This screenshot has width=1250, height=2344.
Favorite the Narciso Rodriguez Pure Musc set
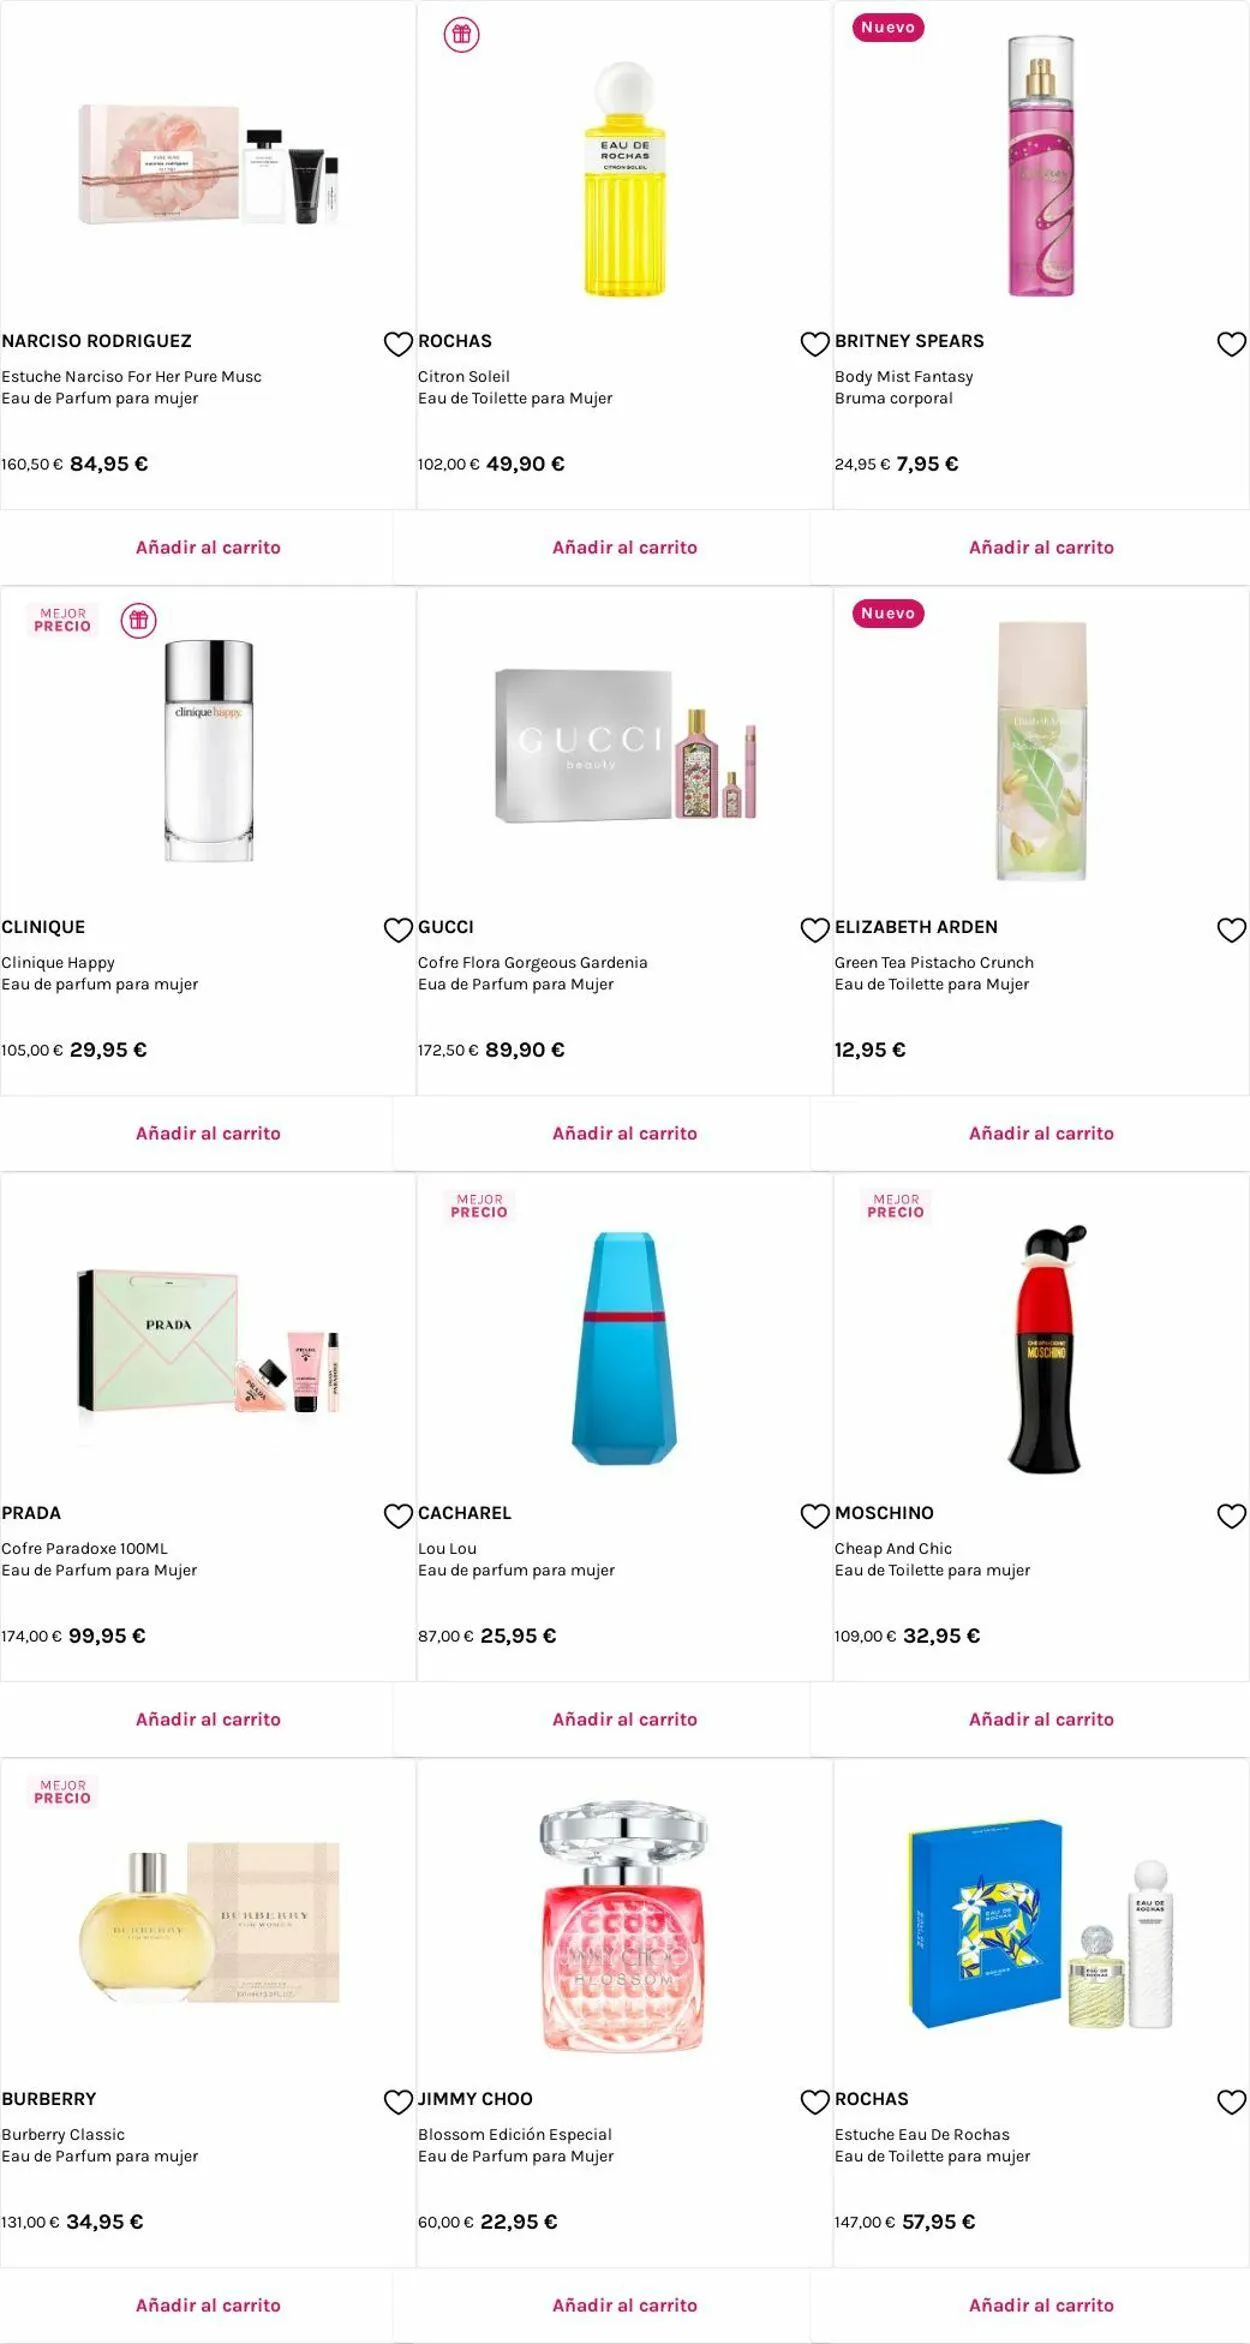(x=398, y=344)
